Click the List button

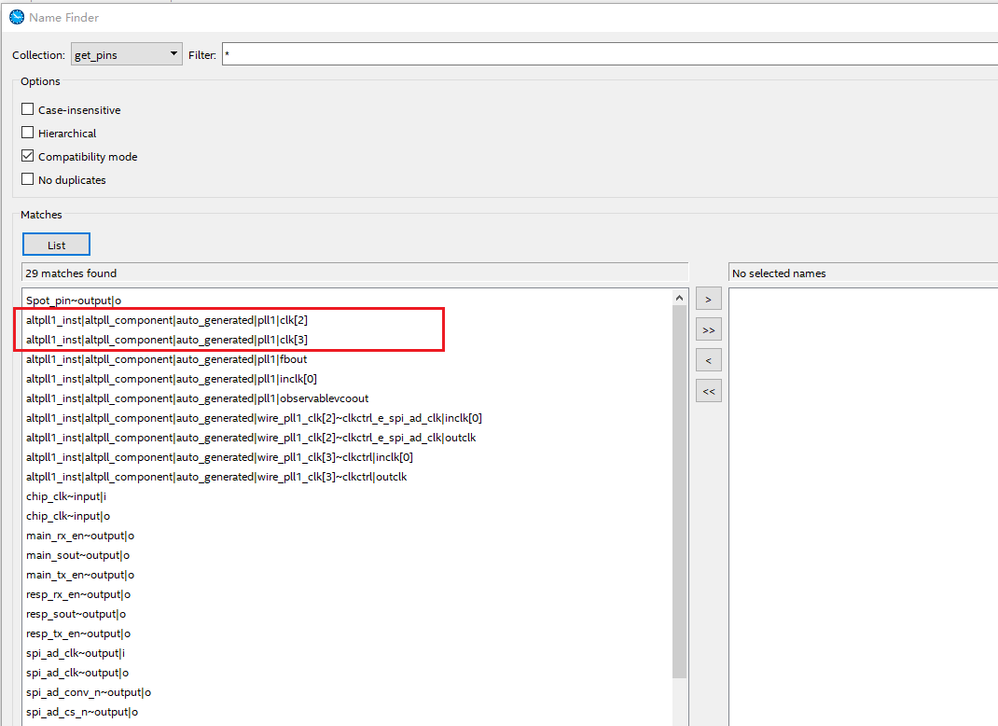click(56, 245)
